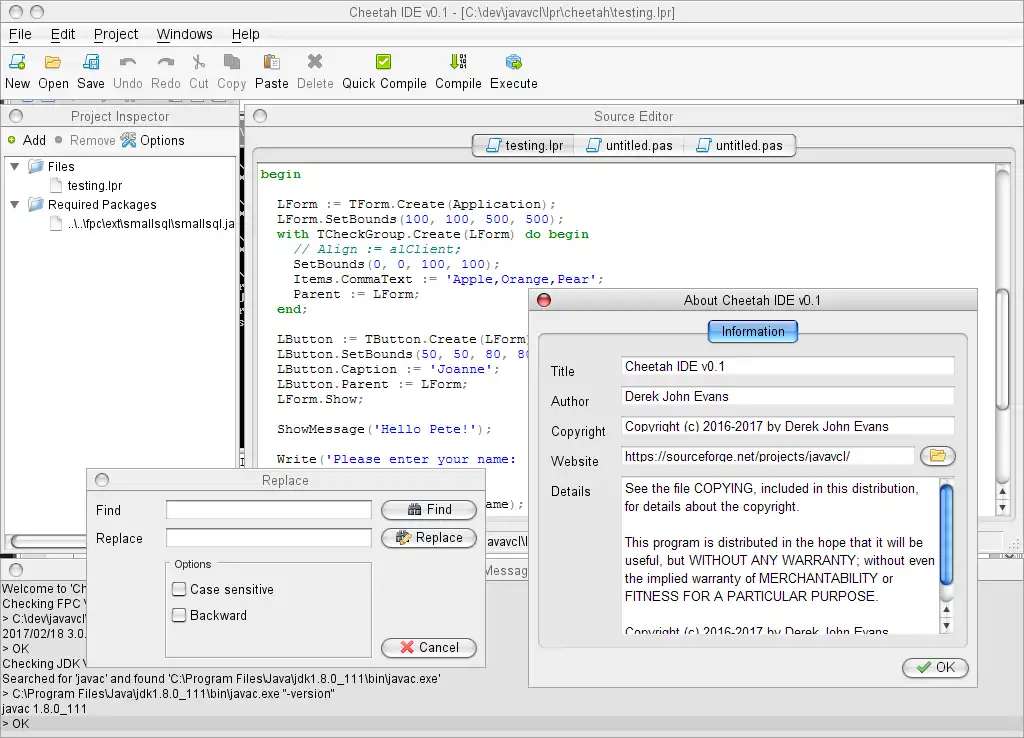
Task: Click the 'begin' keyword on first line
Action: pos(281,174)
